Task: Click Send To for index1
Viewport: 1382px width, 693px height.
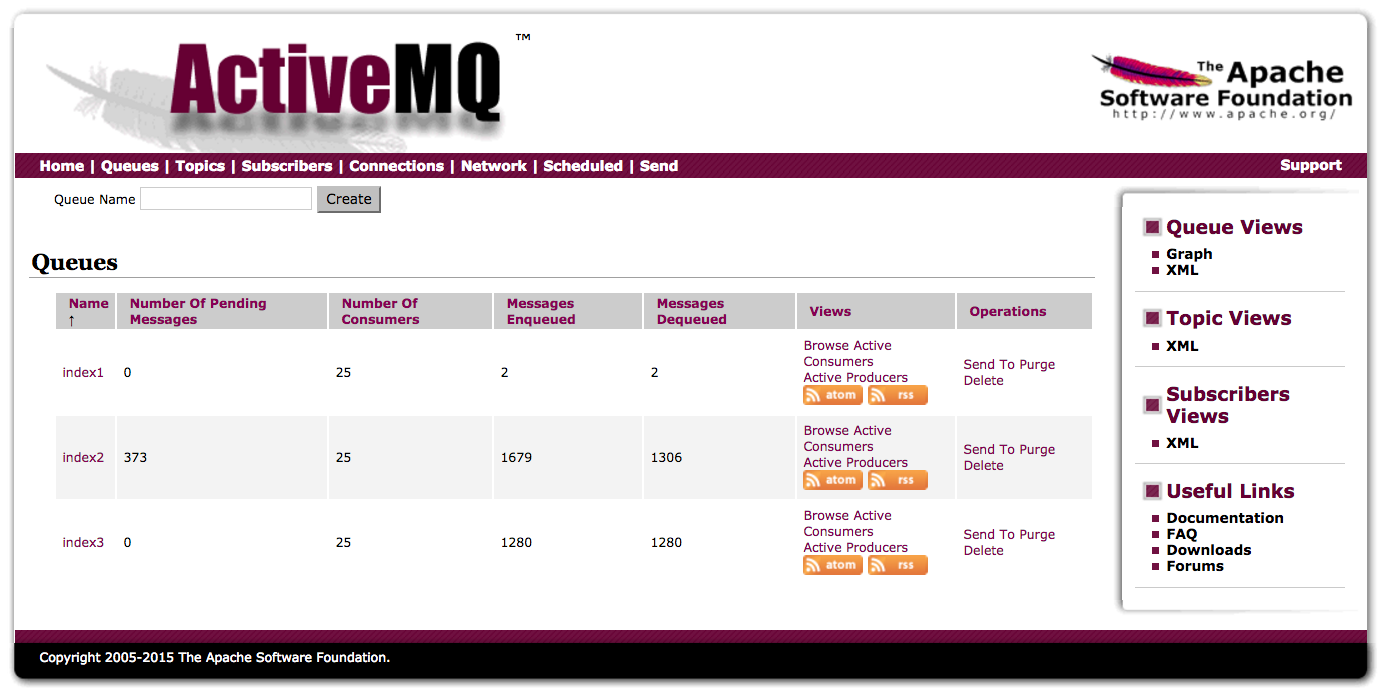Action: coord(989,364)
